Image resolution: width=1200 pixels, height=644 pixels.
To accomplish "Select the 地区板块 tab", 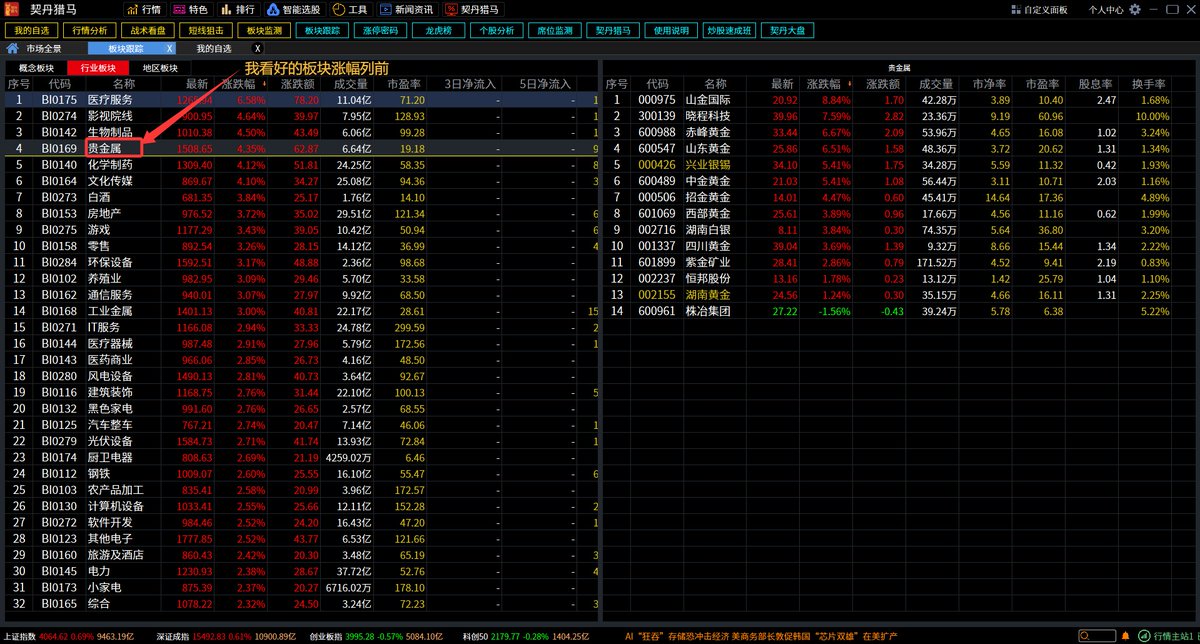I will click(159, 68).
